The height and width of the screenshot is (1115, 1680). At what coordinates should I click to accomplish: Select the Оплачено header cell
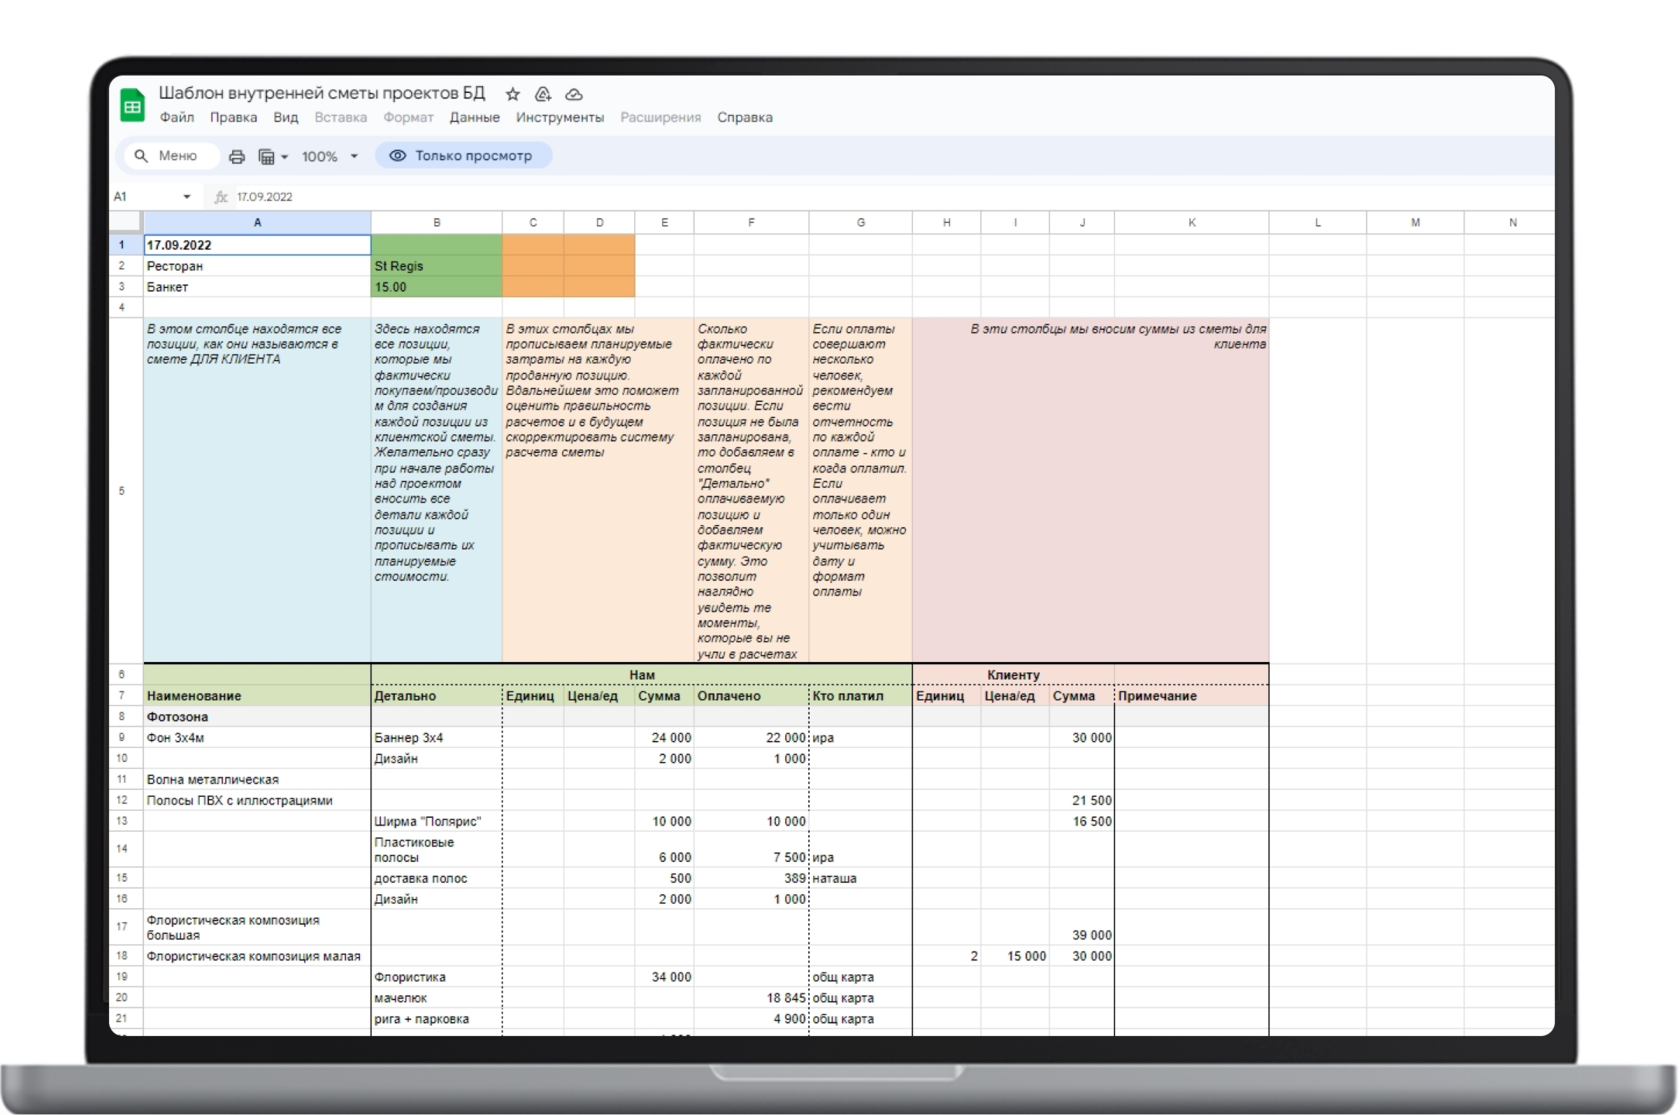click(x=751, y=696)
